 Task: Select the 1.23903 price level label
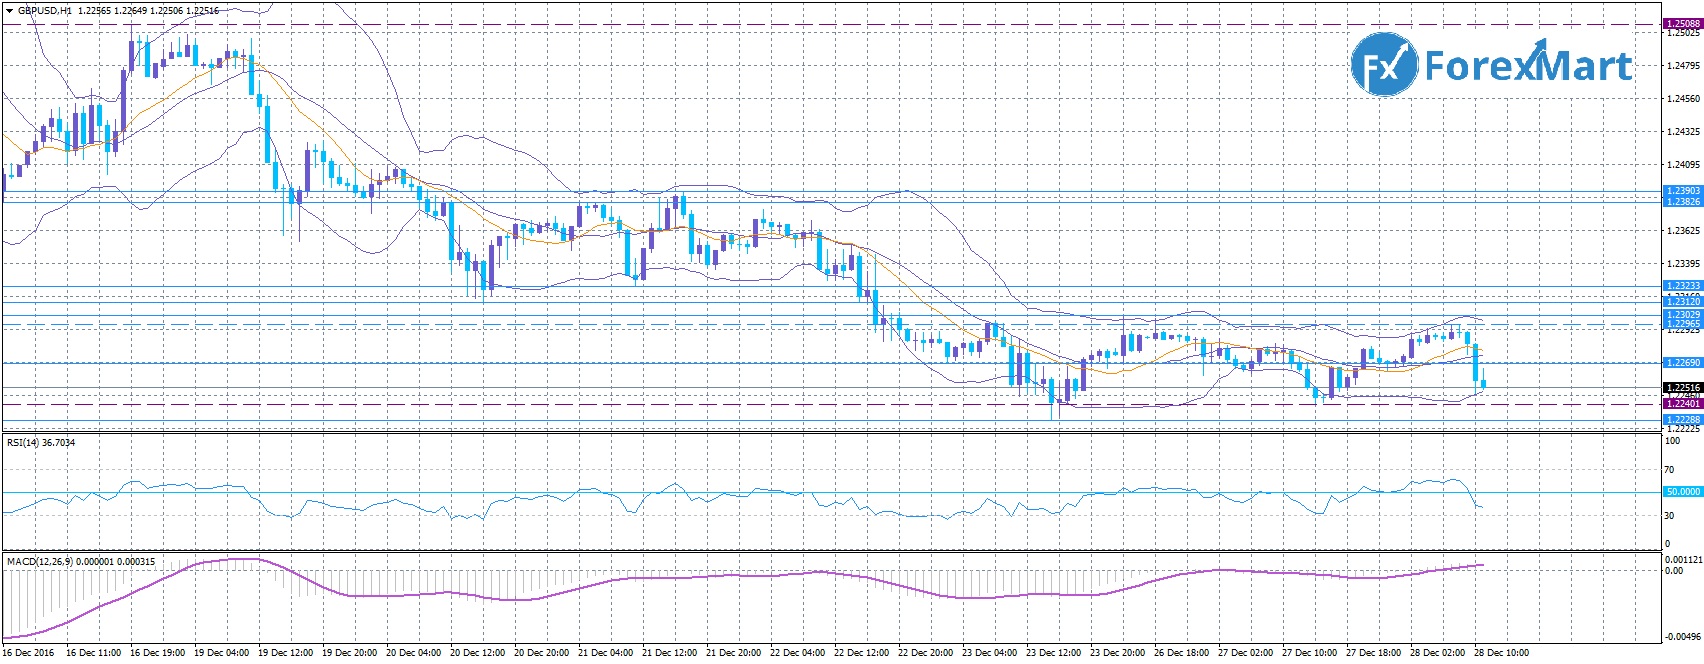click(1681, 190)
